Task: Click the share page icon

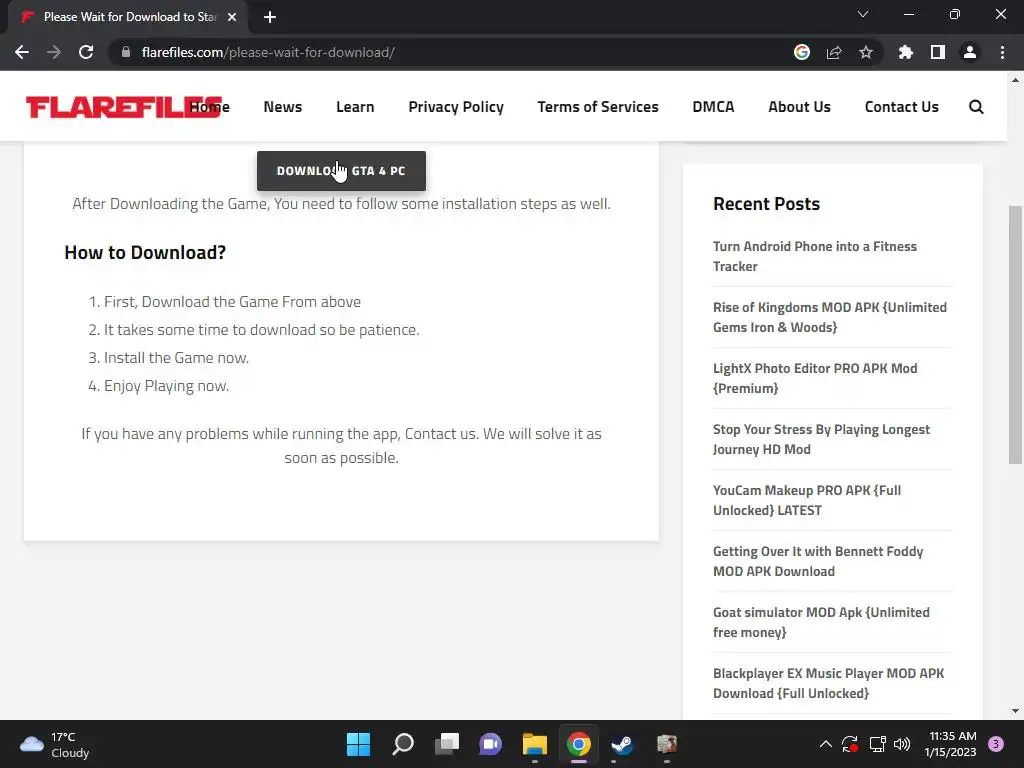Action: pos(834,52)
